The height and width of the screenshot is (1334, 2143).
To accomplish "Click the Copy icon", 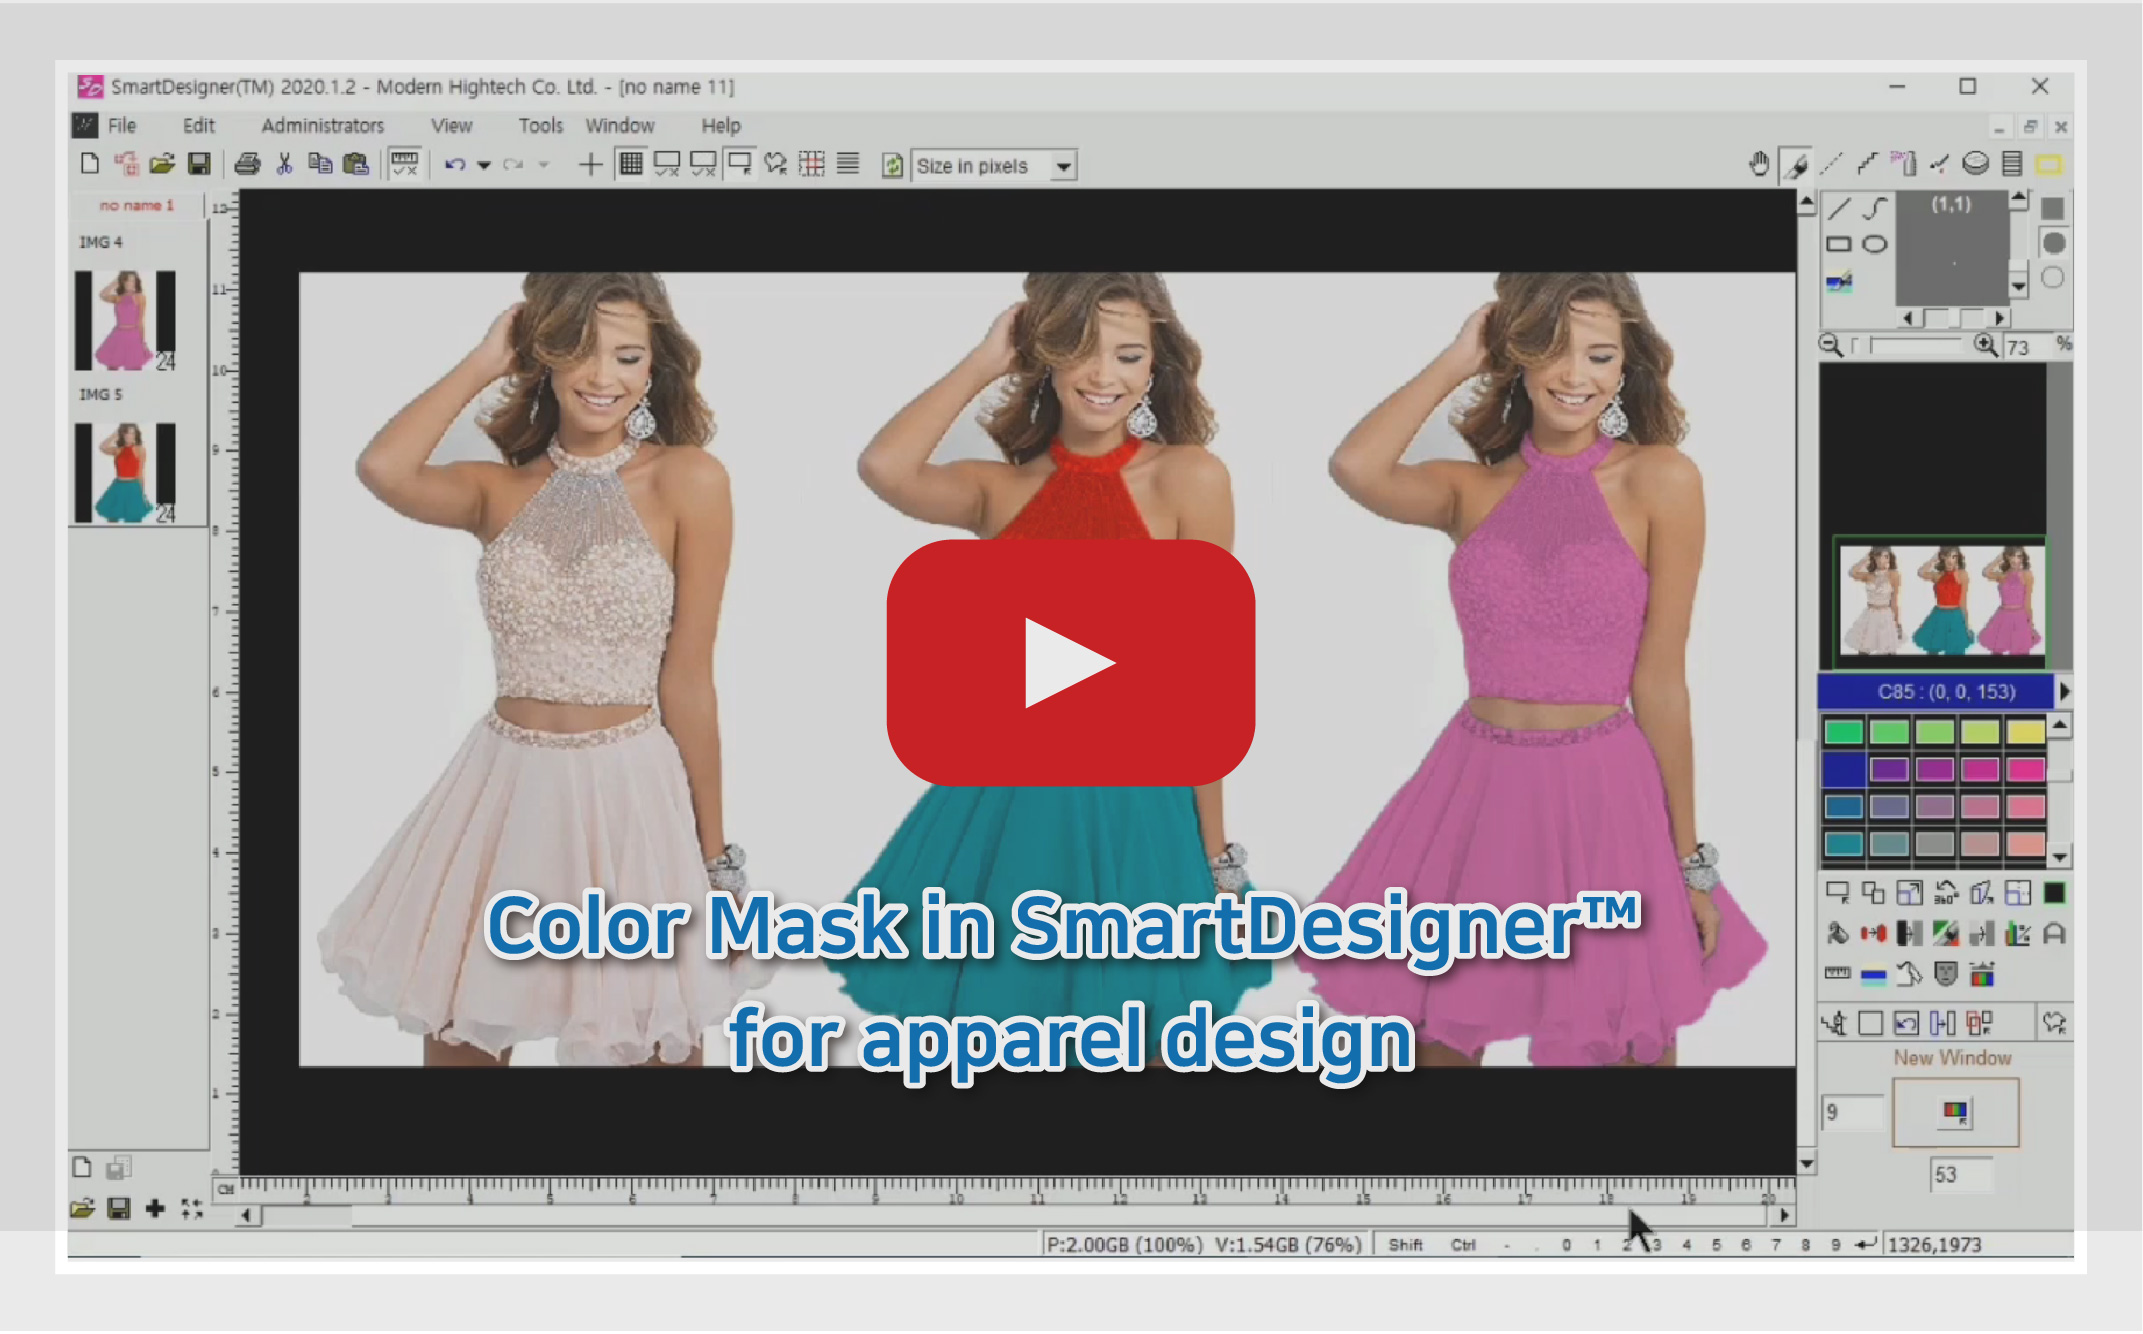I will pyautogui.click(x=320, y=164).
